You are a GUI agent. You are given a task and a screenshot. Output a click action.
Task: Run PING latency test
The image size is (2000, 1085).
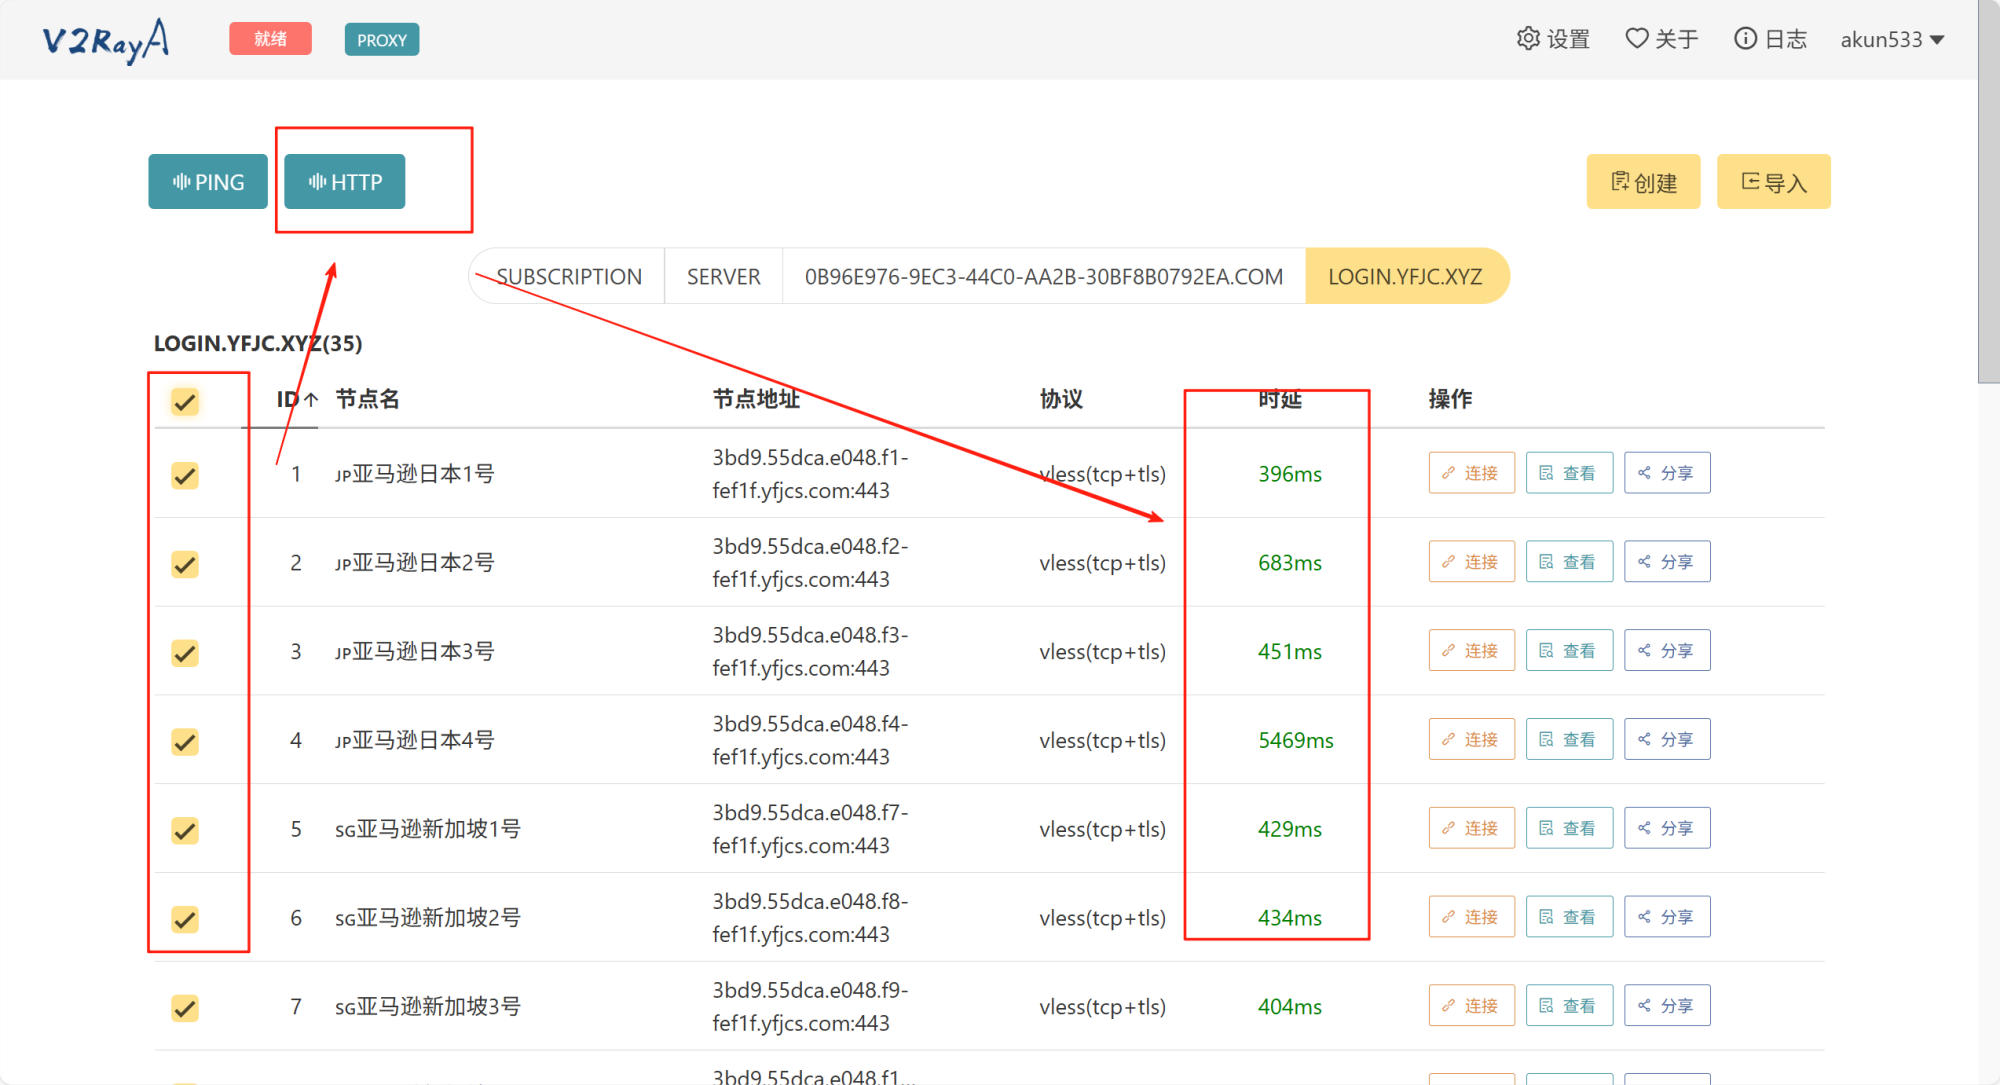pyautogui.click(x=208, y=182)
